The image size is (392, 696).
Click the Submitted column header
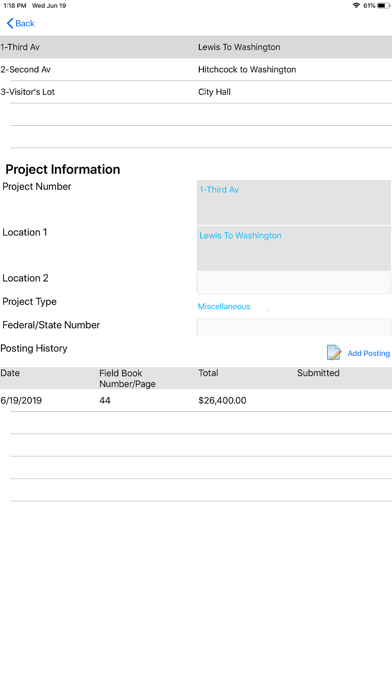(x=318, y=373)
